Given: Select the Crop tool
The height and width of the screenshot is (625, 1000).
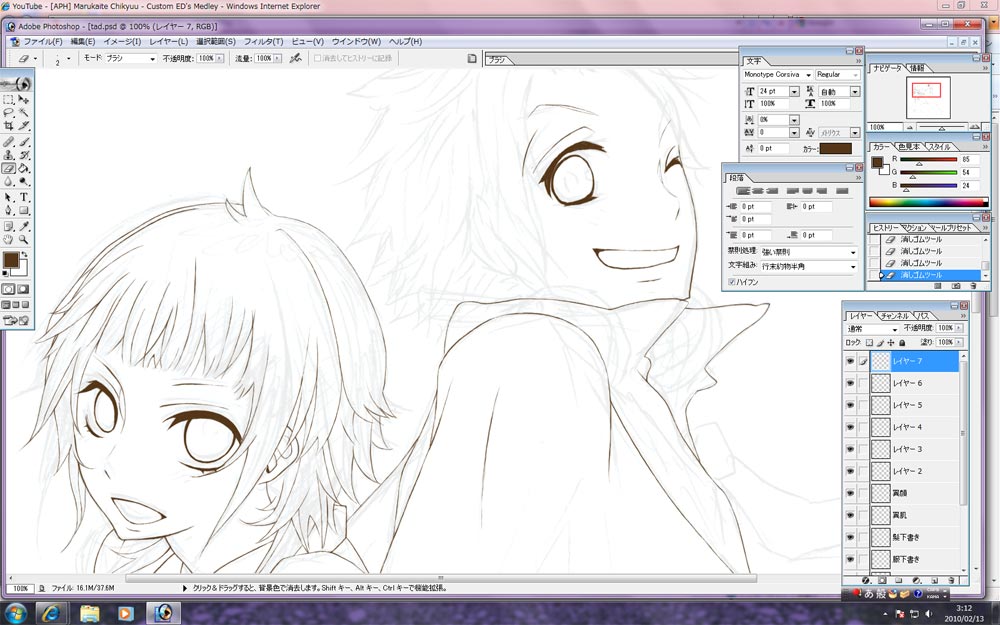Looking at the screenshot, I should tap(8, 126).
